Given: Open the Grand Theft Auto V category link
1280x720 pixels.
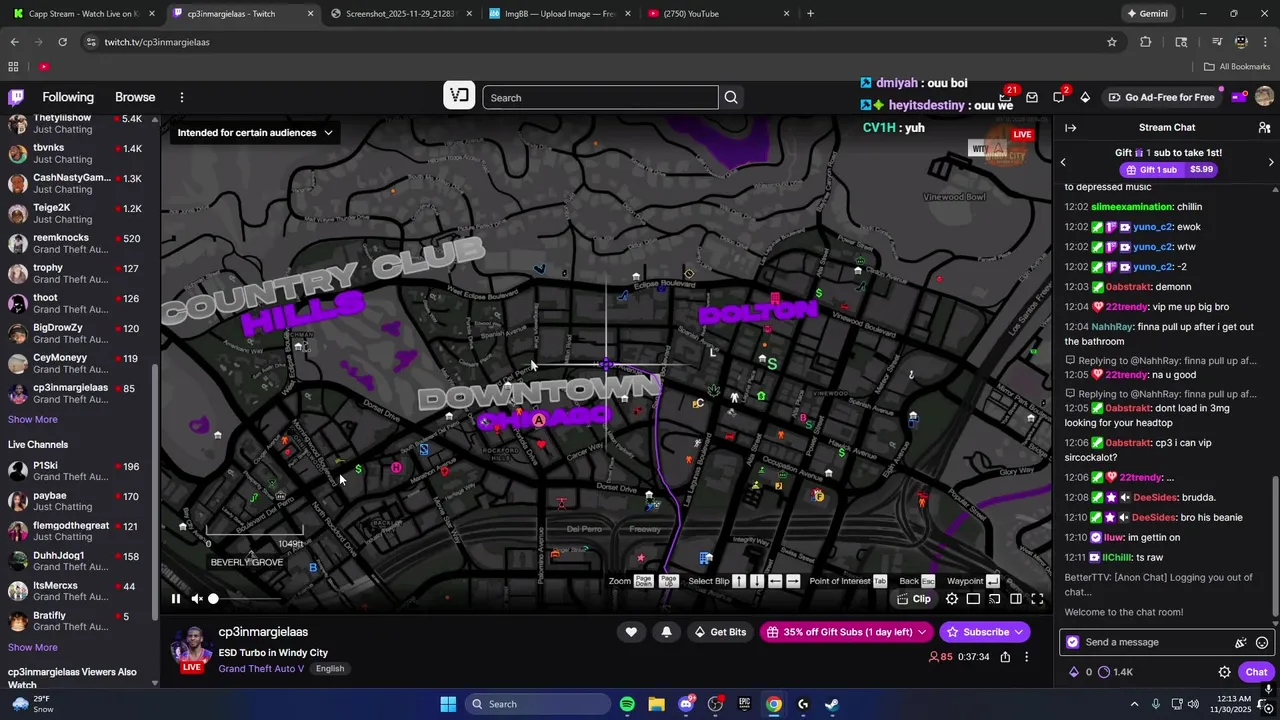Looking at the screenshot, I should (x=261, y=669).
